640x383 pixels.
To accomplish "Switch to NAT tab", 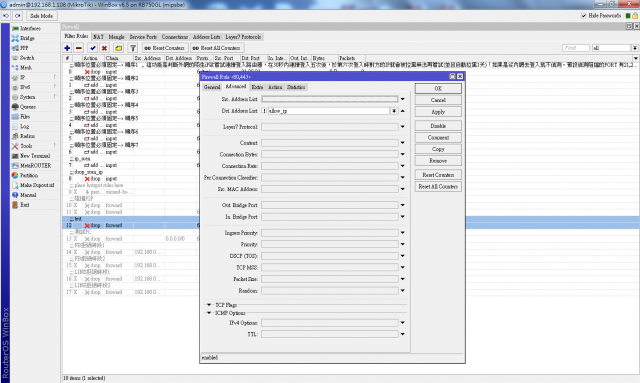I will click(98, 37).
